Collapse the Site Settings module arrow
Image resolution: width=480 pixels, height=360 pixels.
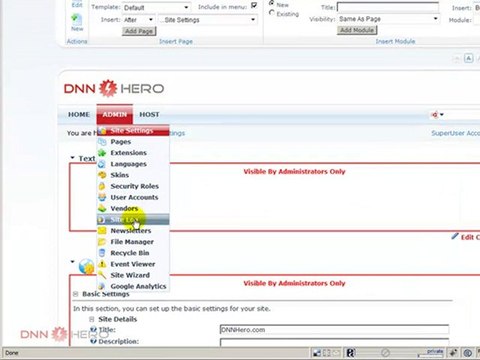(x=72, y=262)
